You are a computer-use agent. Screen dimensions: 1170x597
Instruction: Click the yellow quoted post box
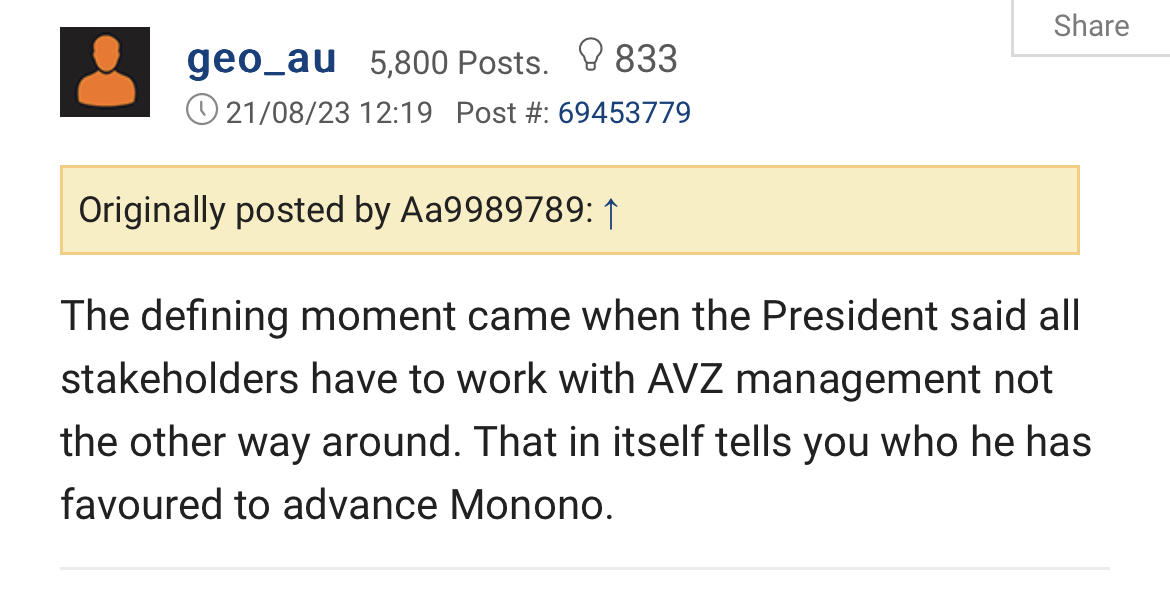850,210
